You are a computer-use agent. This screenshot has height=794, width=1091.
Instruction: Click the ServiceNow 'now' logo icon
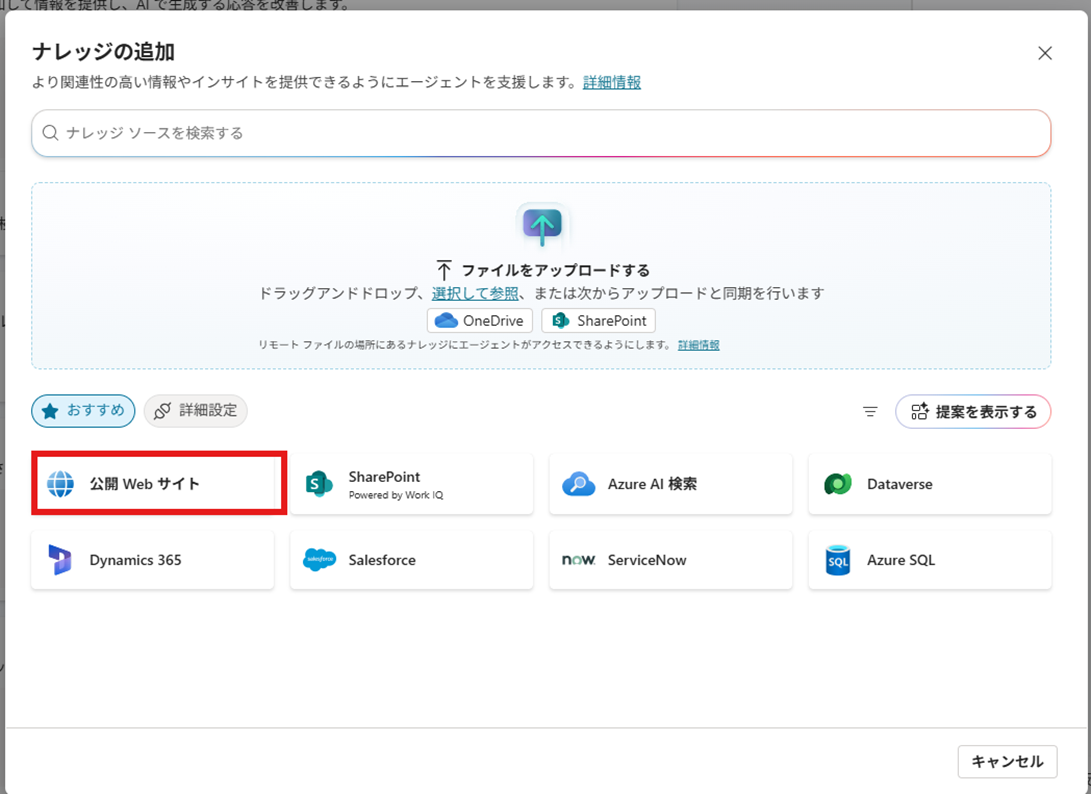[x=579, y=559]
